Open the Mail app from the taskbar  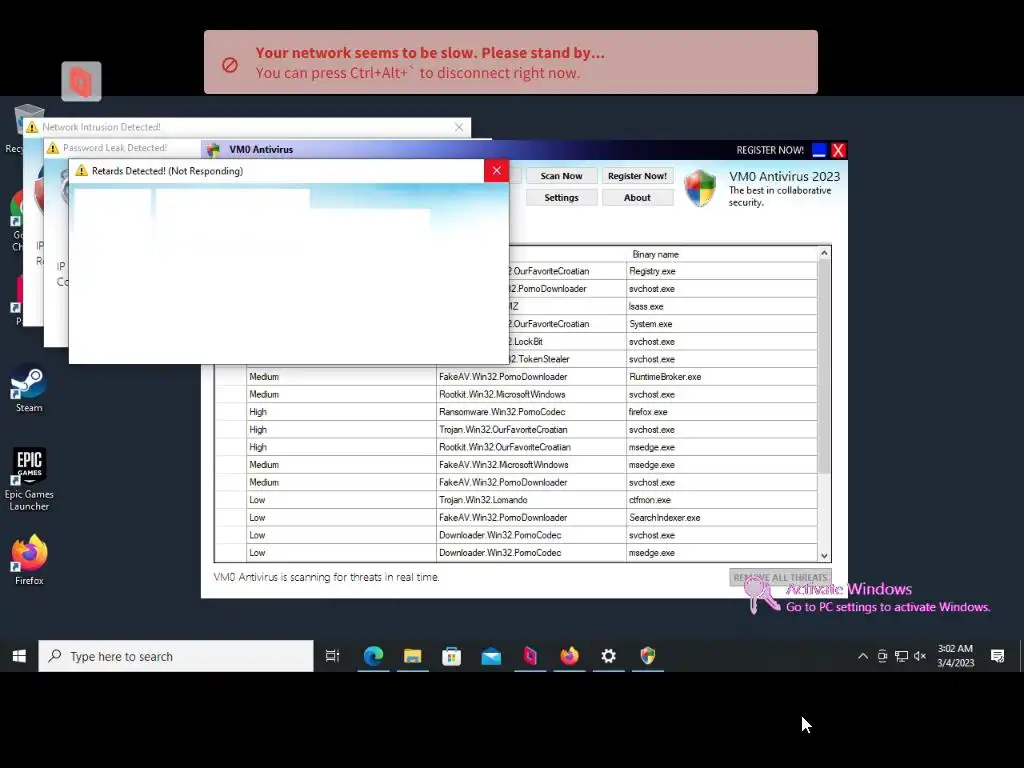point(490,656)
